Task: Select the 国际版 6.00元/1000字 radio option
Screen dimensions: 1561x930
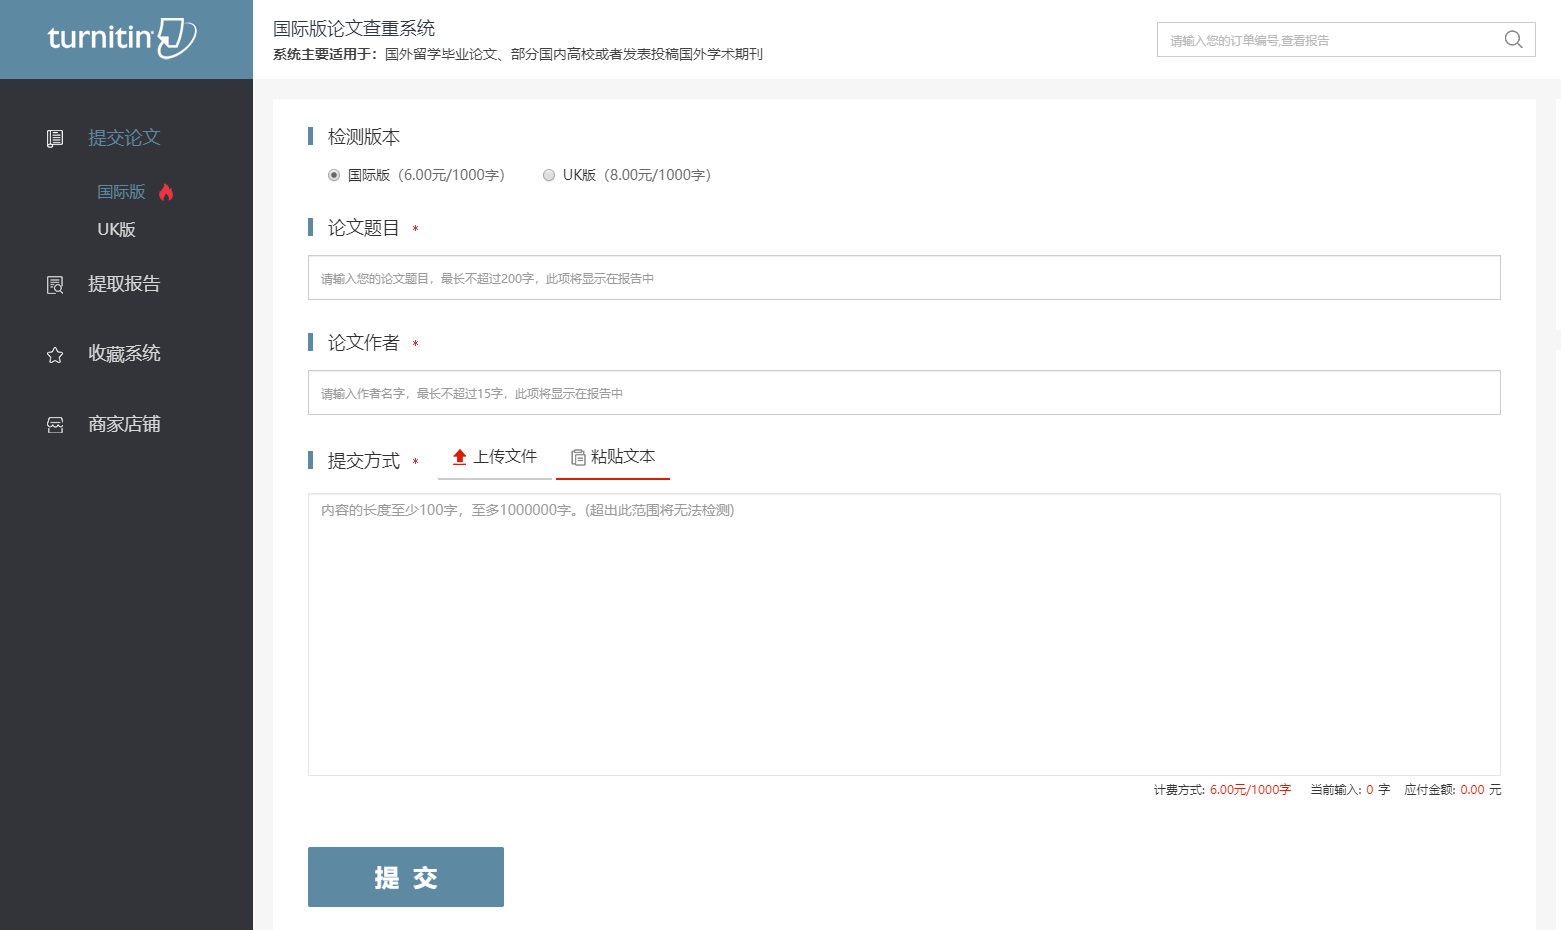Action: pos(334,175)
